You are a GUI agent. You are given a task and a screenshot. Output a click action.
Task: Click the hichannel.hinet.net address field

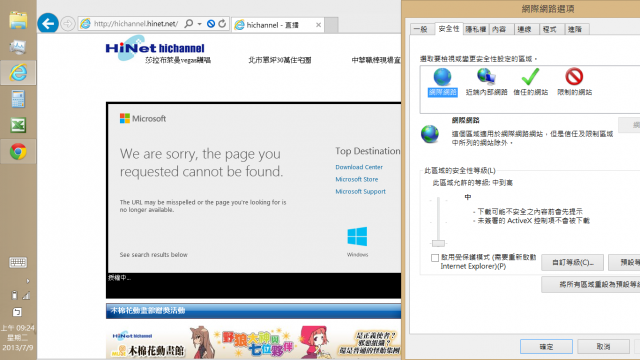pyautogui.click(x=135, y=24)
